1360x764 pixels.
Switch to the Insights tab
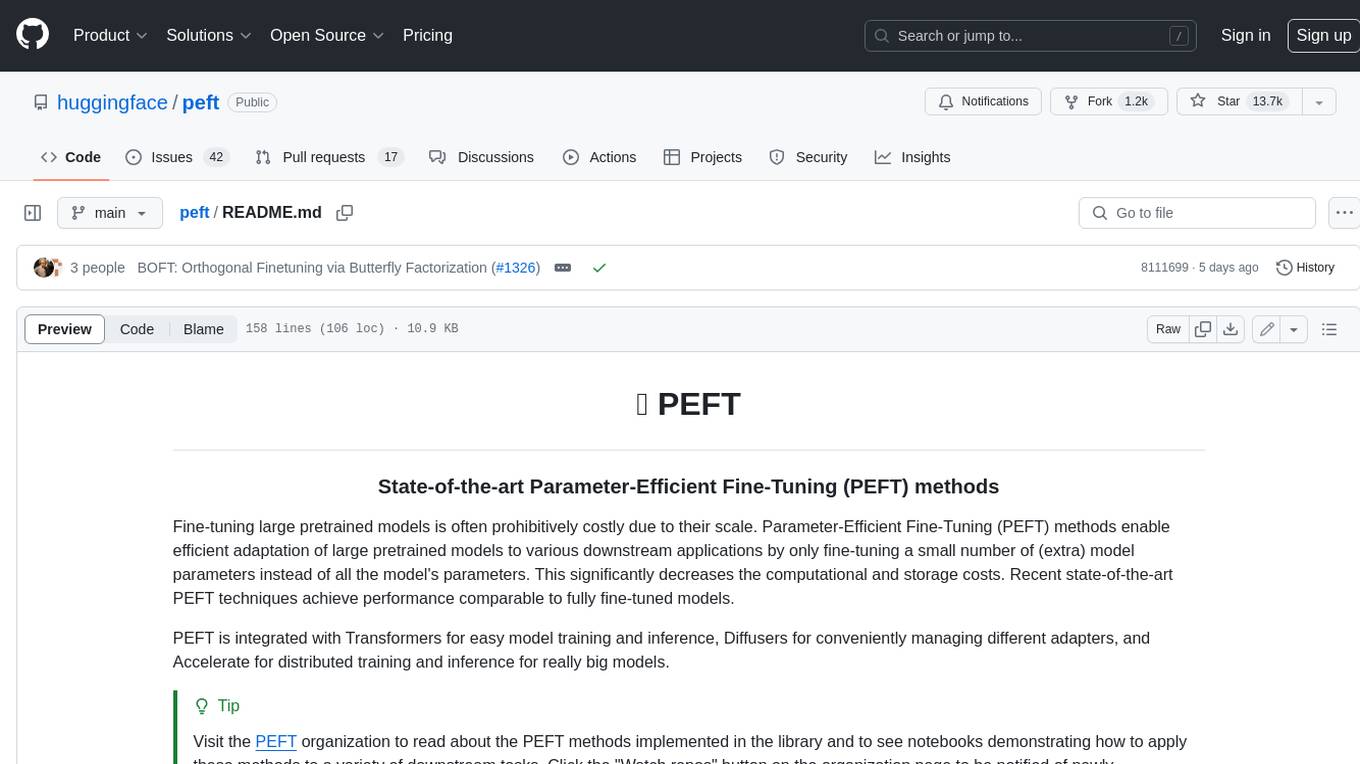coord(912,157)
